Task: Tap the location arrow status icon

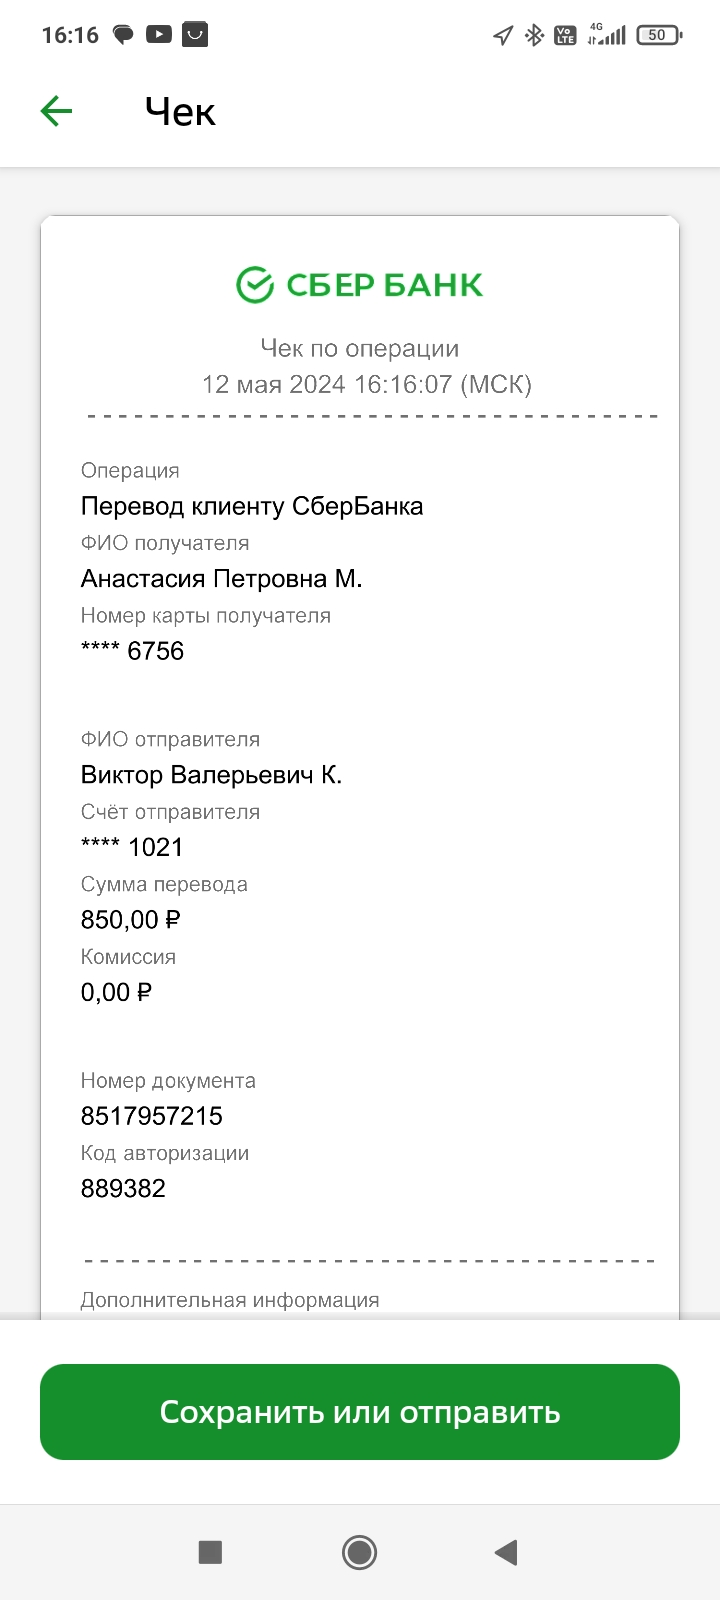Action: point(503,36)
